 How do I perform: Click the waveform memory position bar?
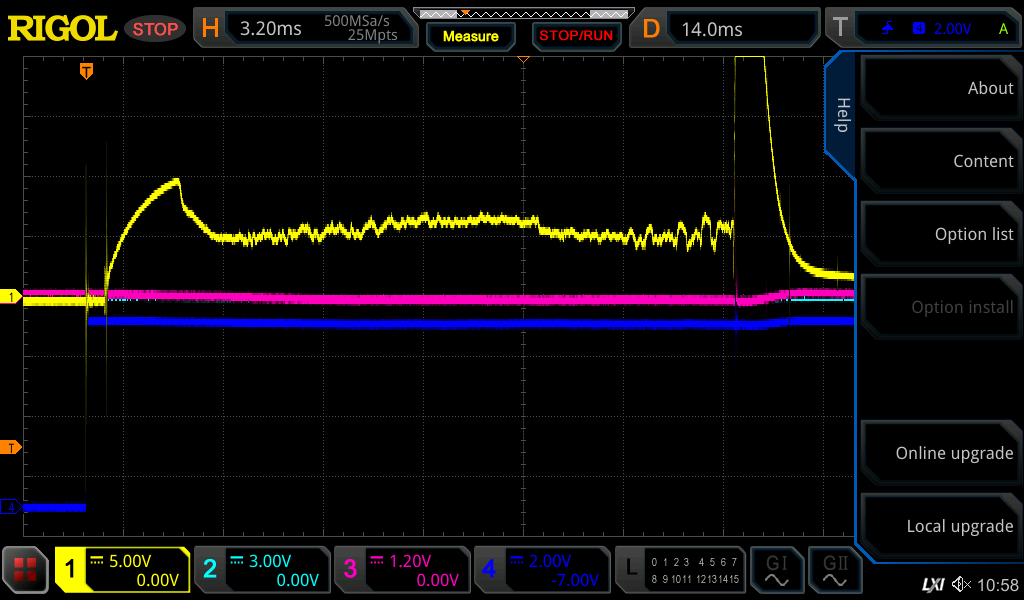click(x=523, y=14)
